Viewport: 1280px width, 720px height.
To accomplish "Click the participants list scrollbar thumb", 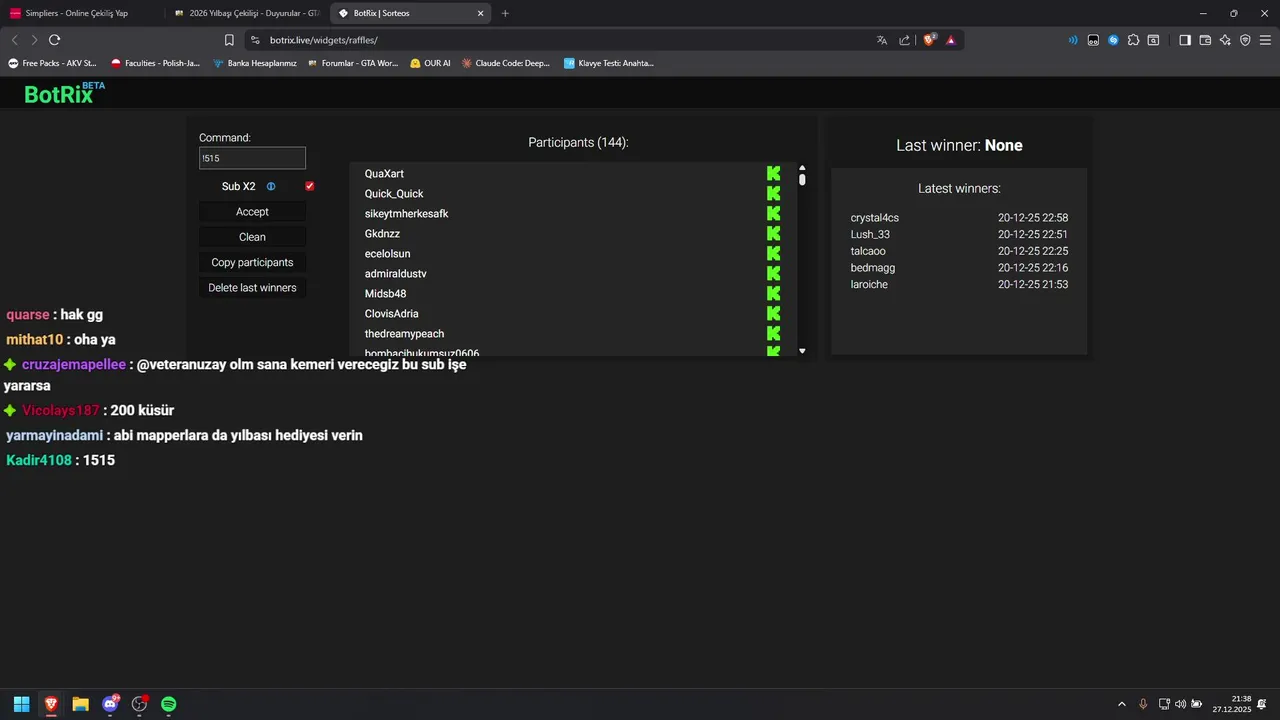I will coord(802,180).
